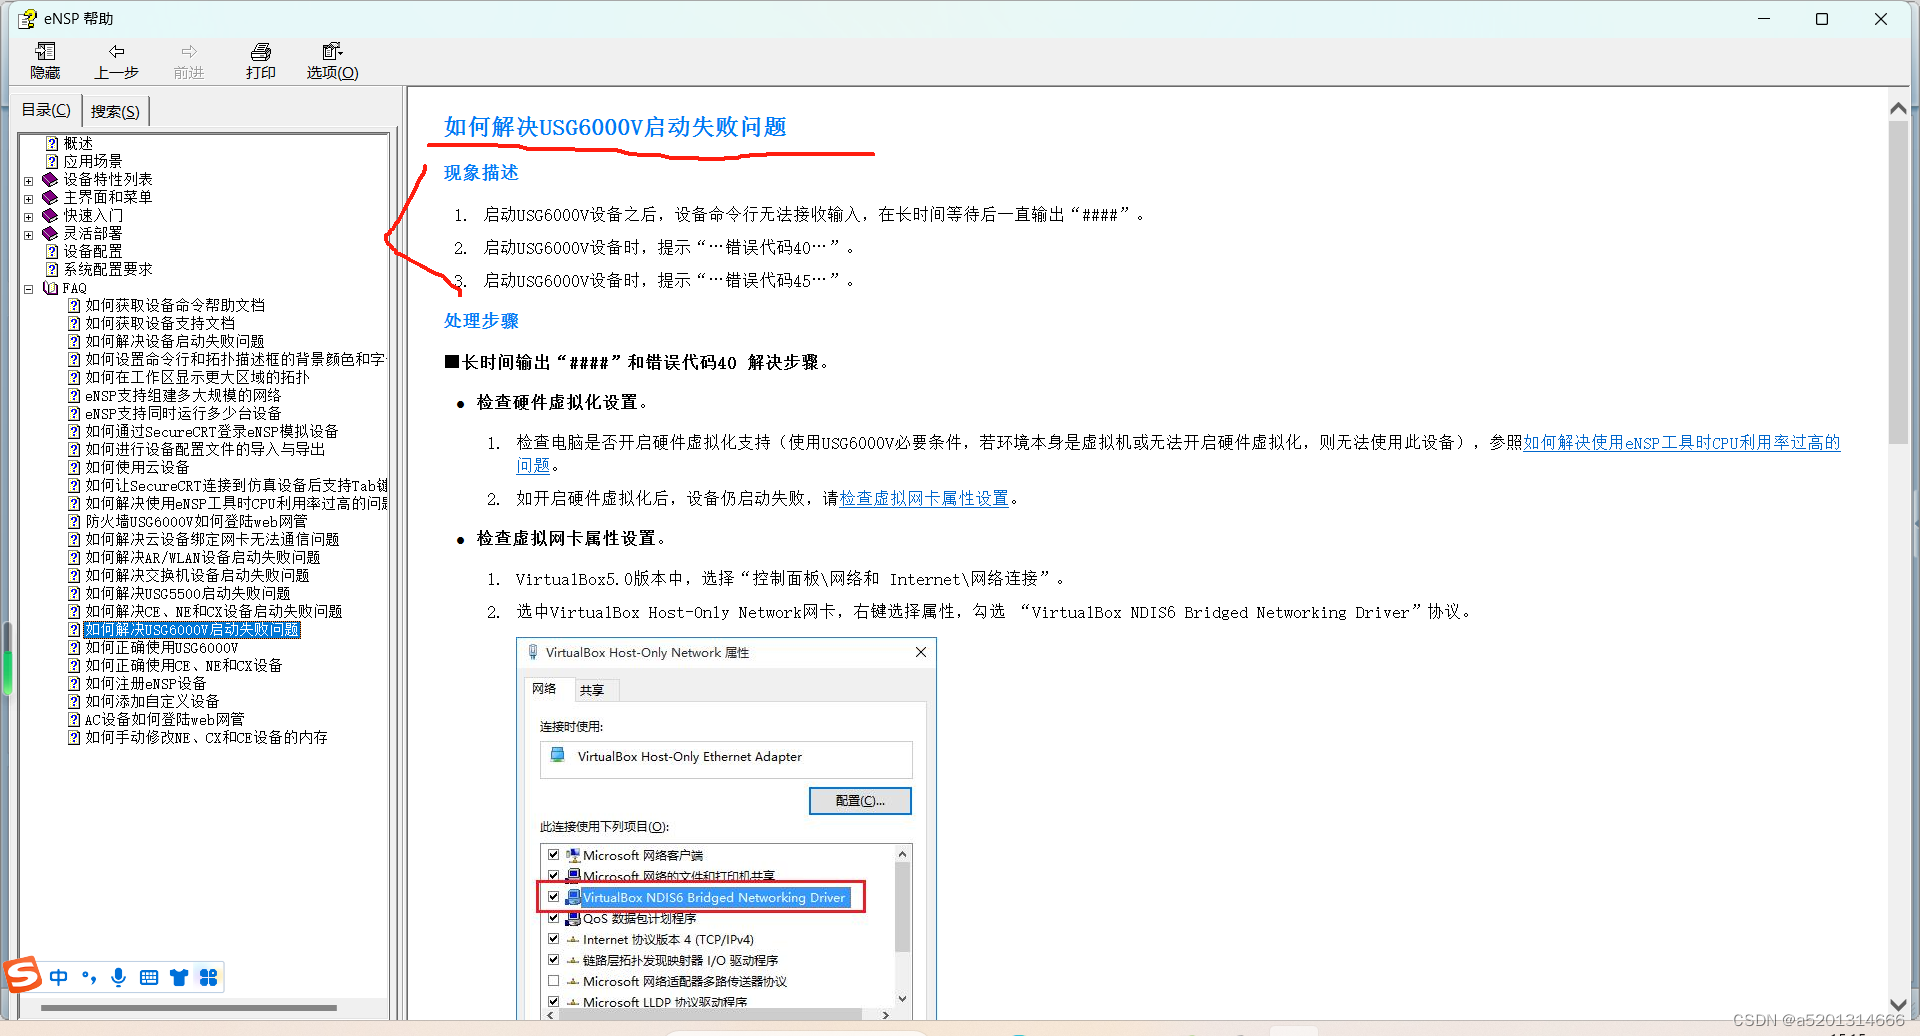
Task: Open AC设备如何登陆web网管 topic
Action: (x=165, y=719)
